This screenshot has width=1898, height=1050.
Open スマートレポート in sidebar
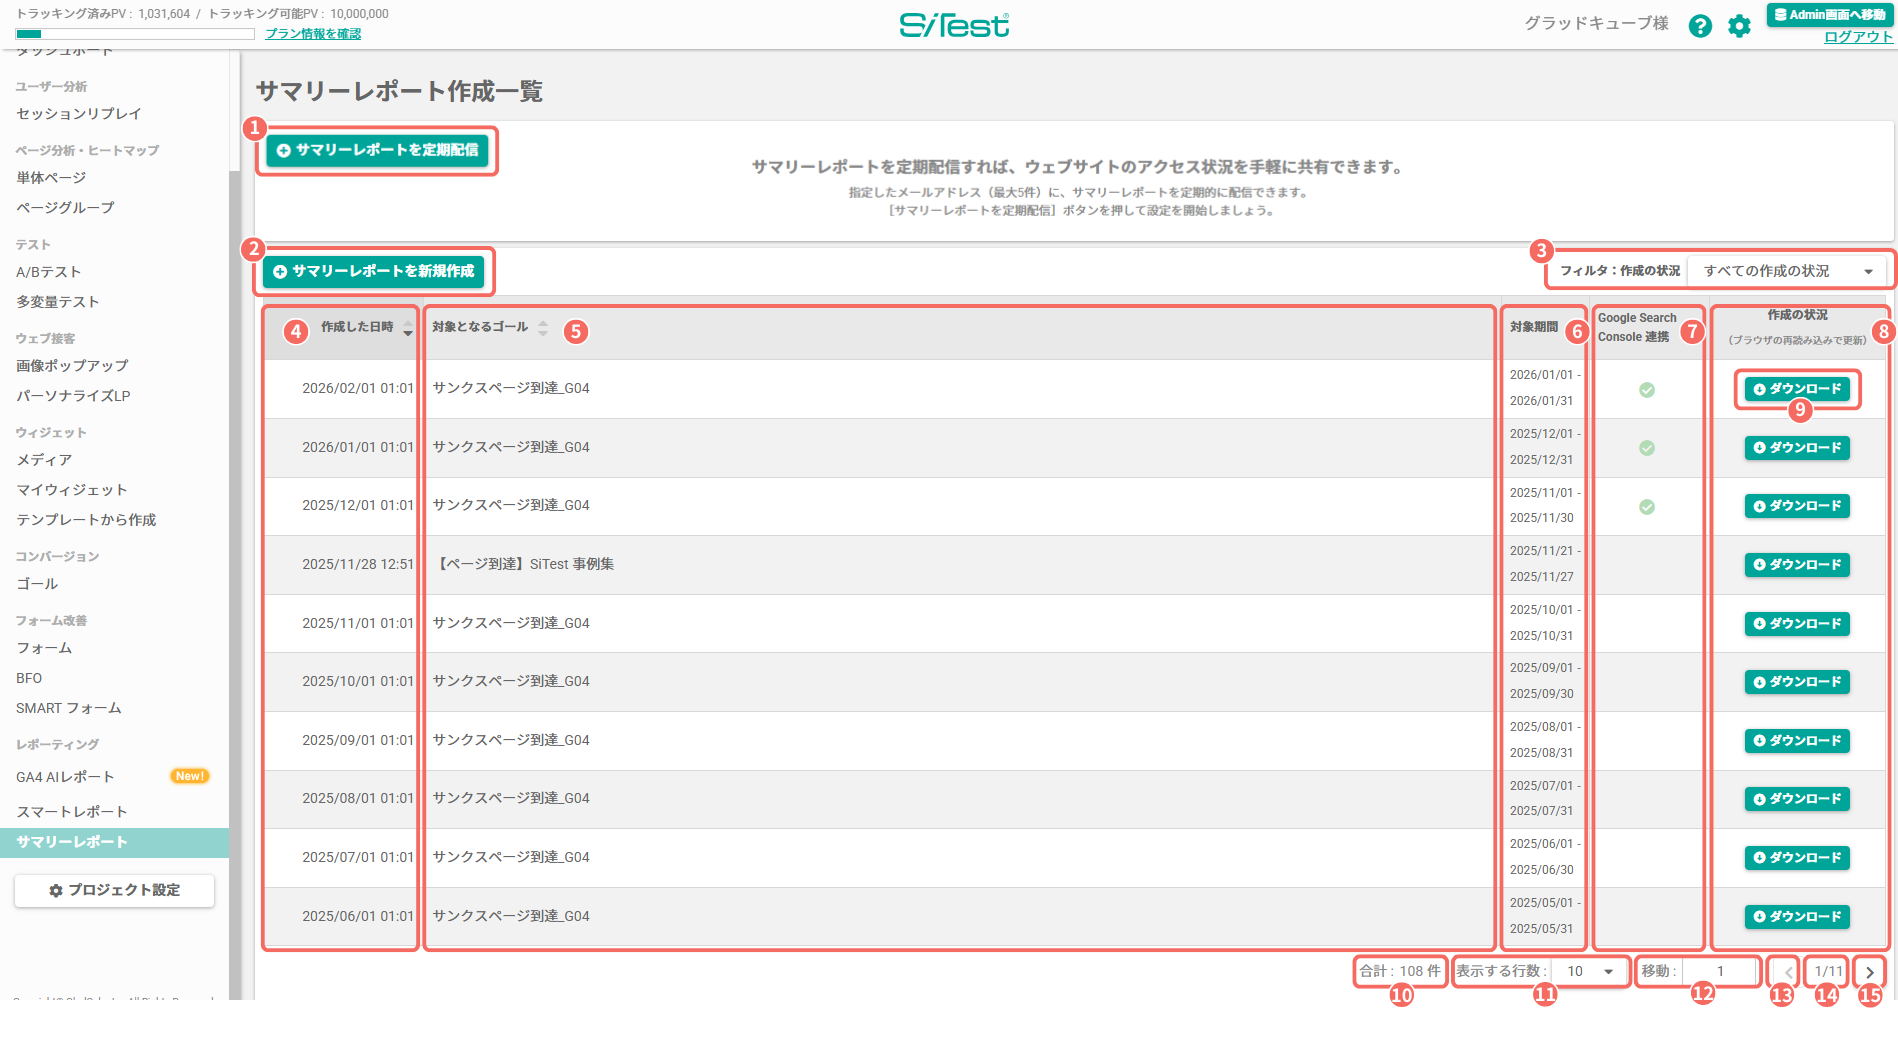point(72,812)
